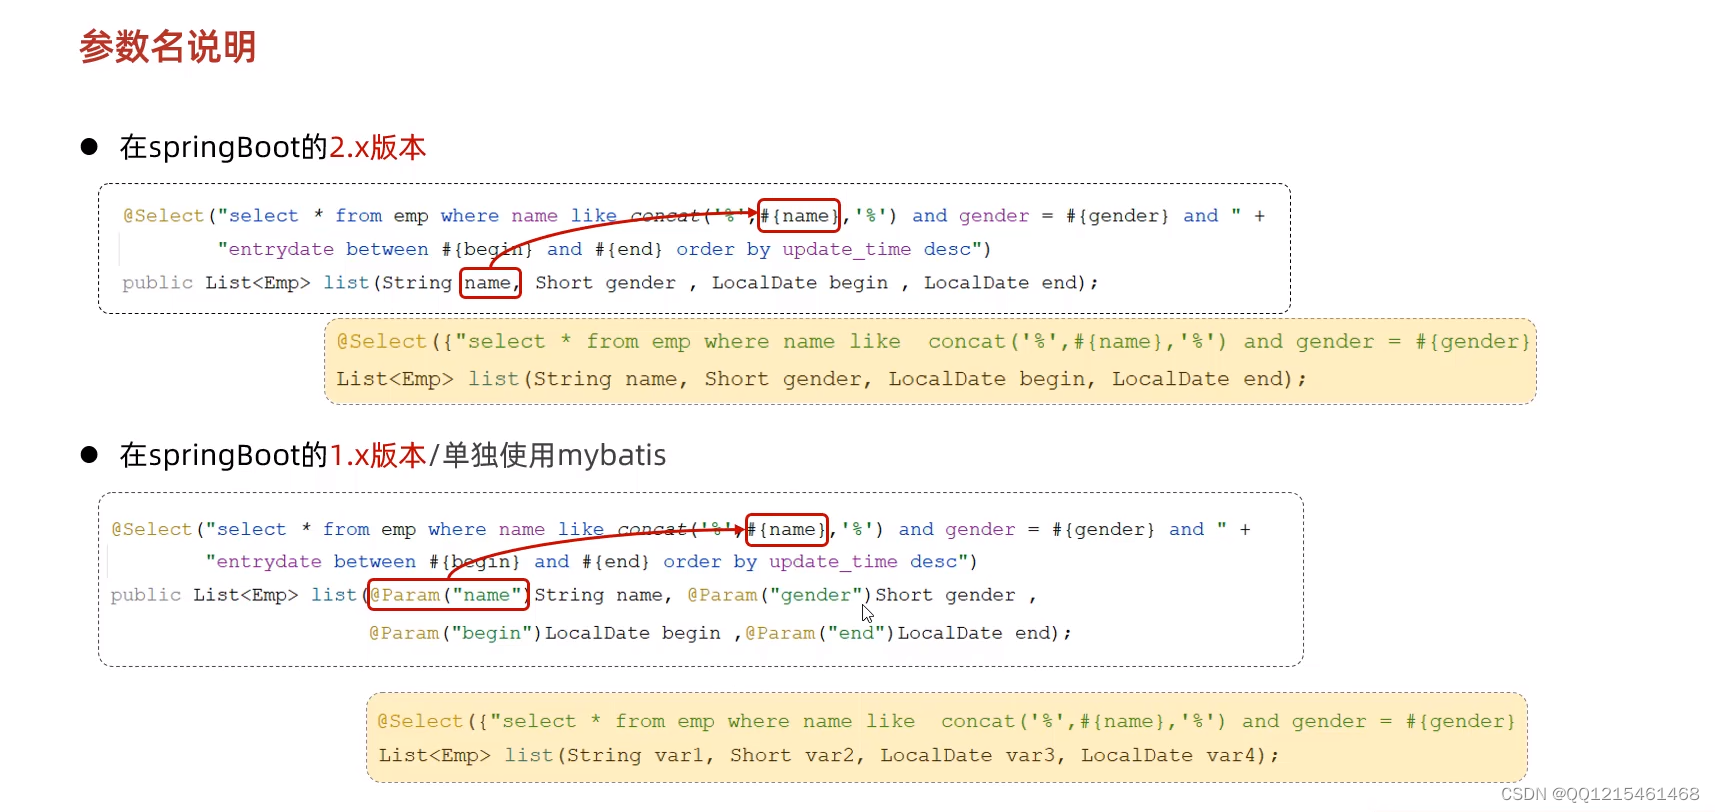The width and height of the screenshot is (1715, 812).
Task: Click the slide title "参数名说明"
Action: coord(168,47)
